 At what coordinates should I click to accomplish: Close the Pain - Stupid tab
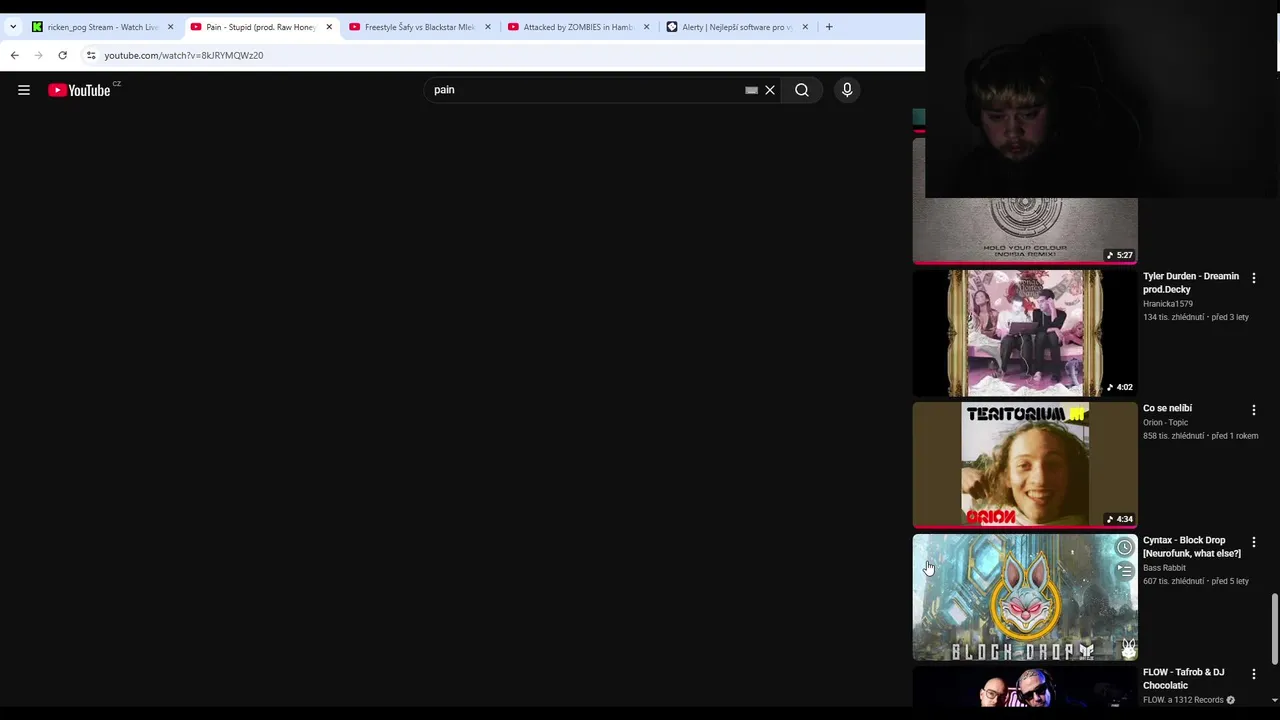pyautogui.click(x=329, y=27)
